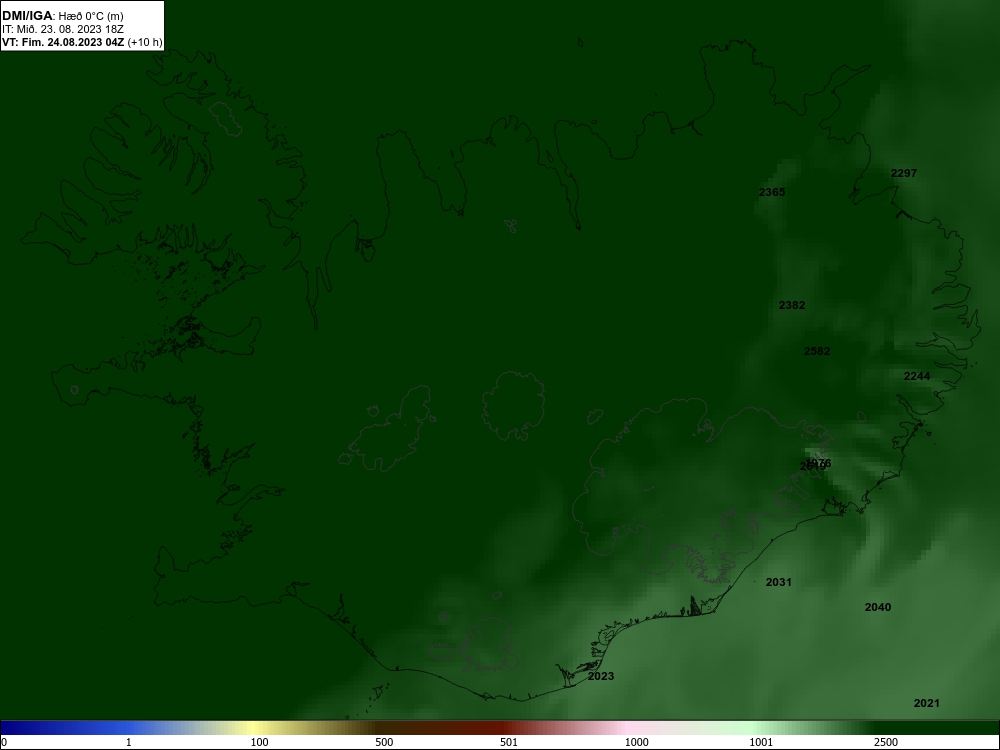Click the value label 2244
Image resolution: width=1000 pixels, height=750 pixels.
916,376
